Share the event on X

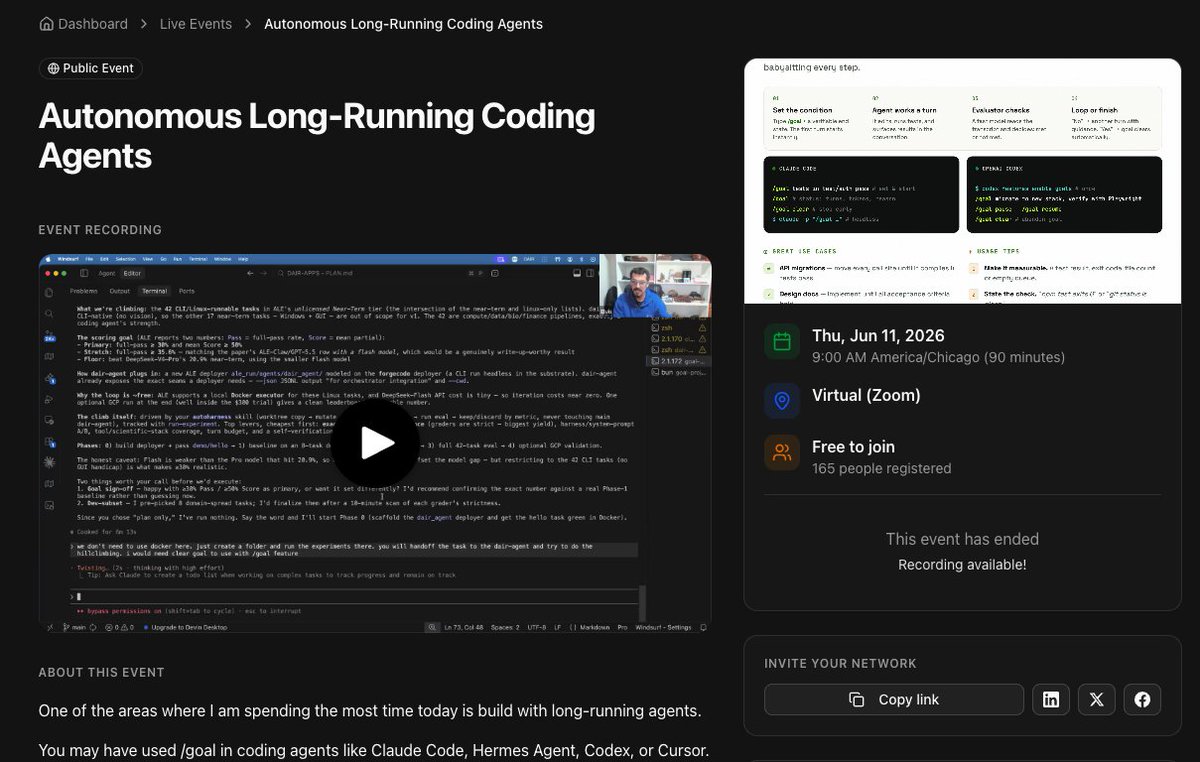coord(1097,700)
